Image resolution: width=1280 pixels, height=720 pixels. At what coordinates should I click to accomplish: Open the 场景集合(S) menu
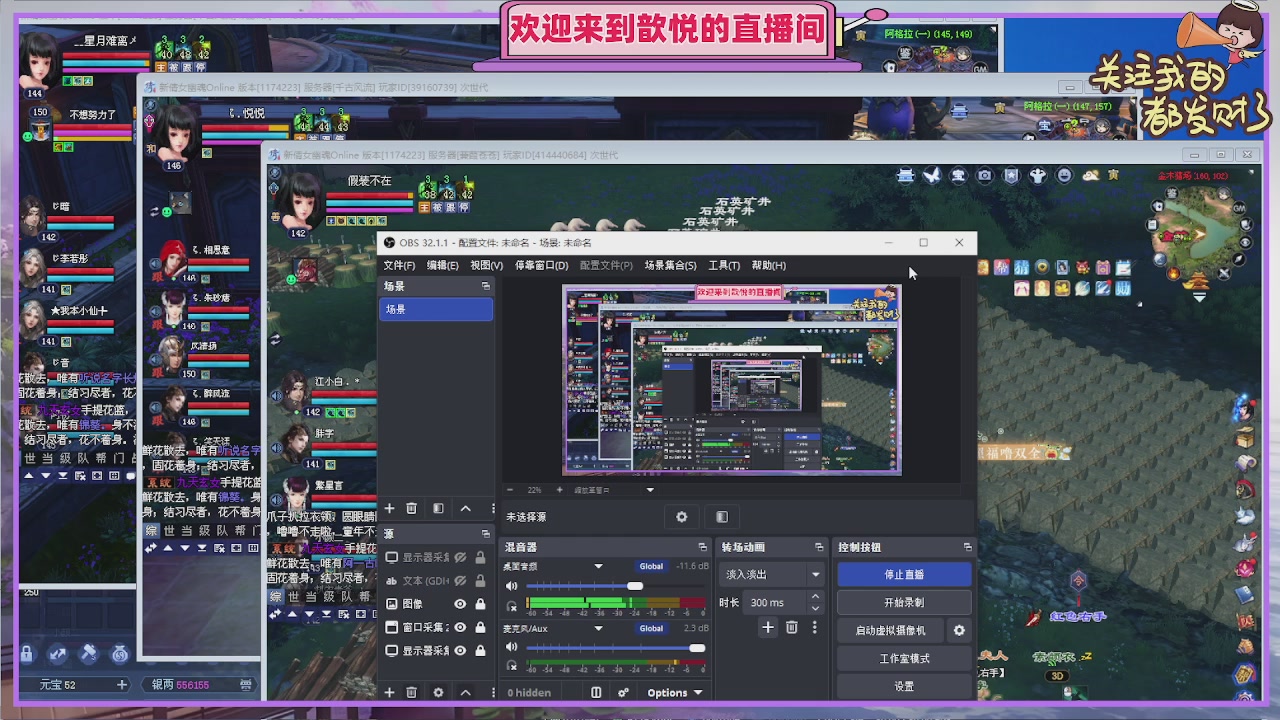670,265
